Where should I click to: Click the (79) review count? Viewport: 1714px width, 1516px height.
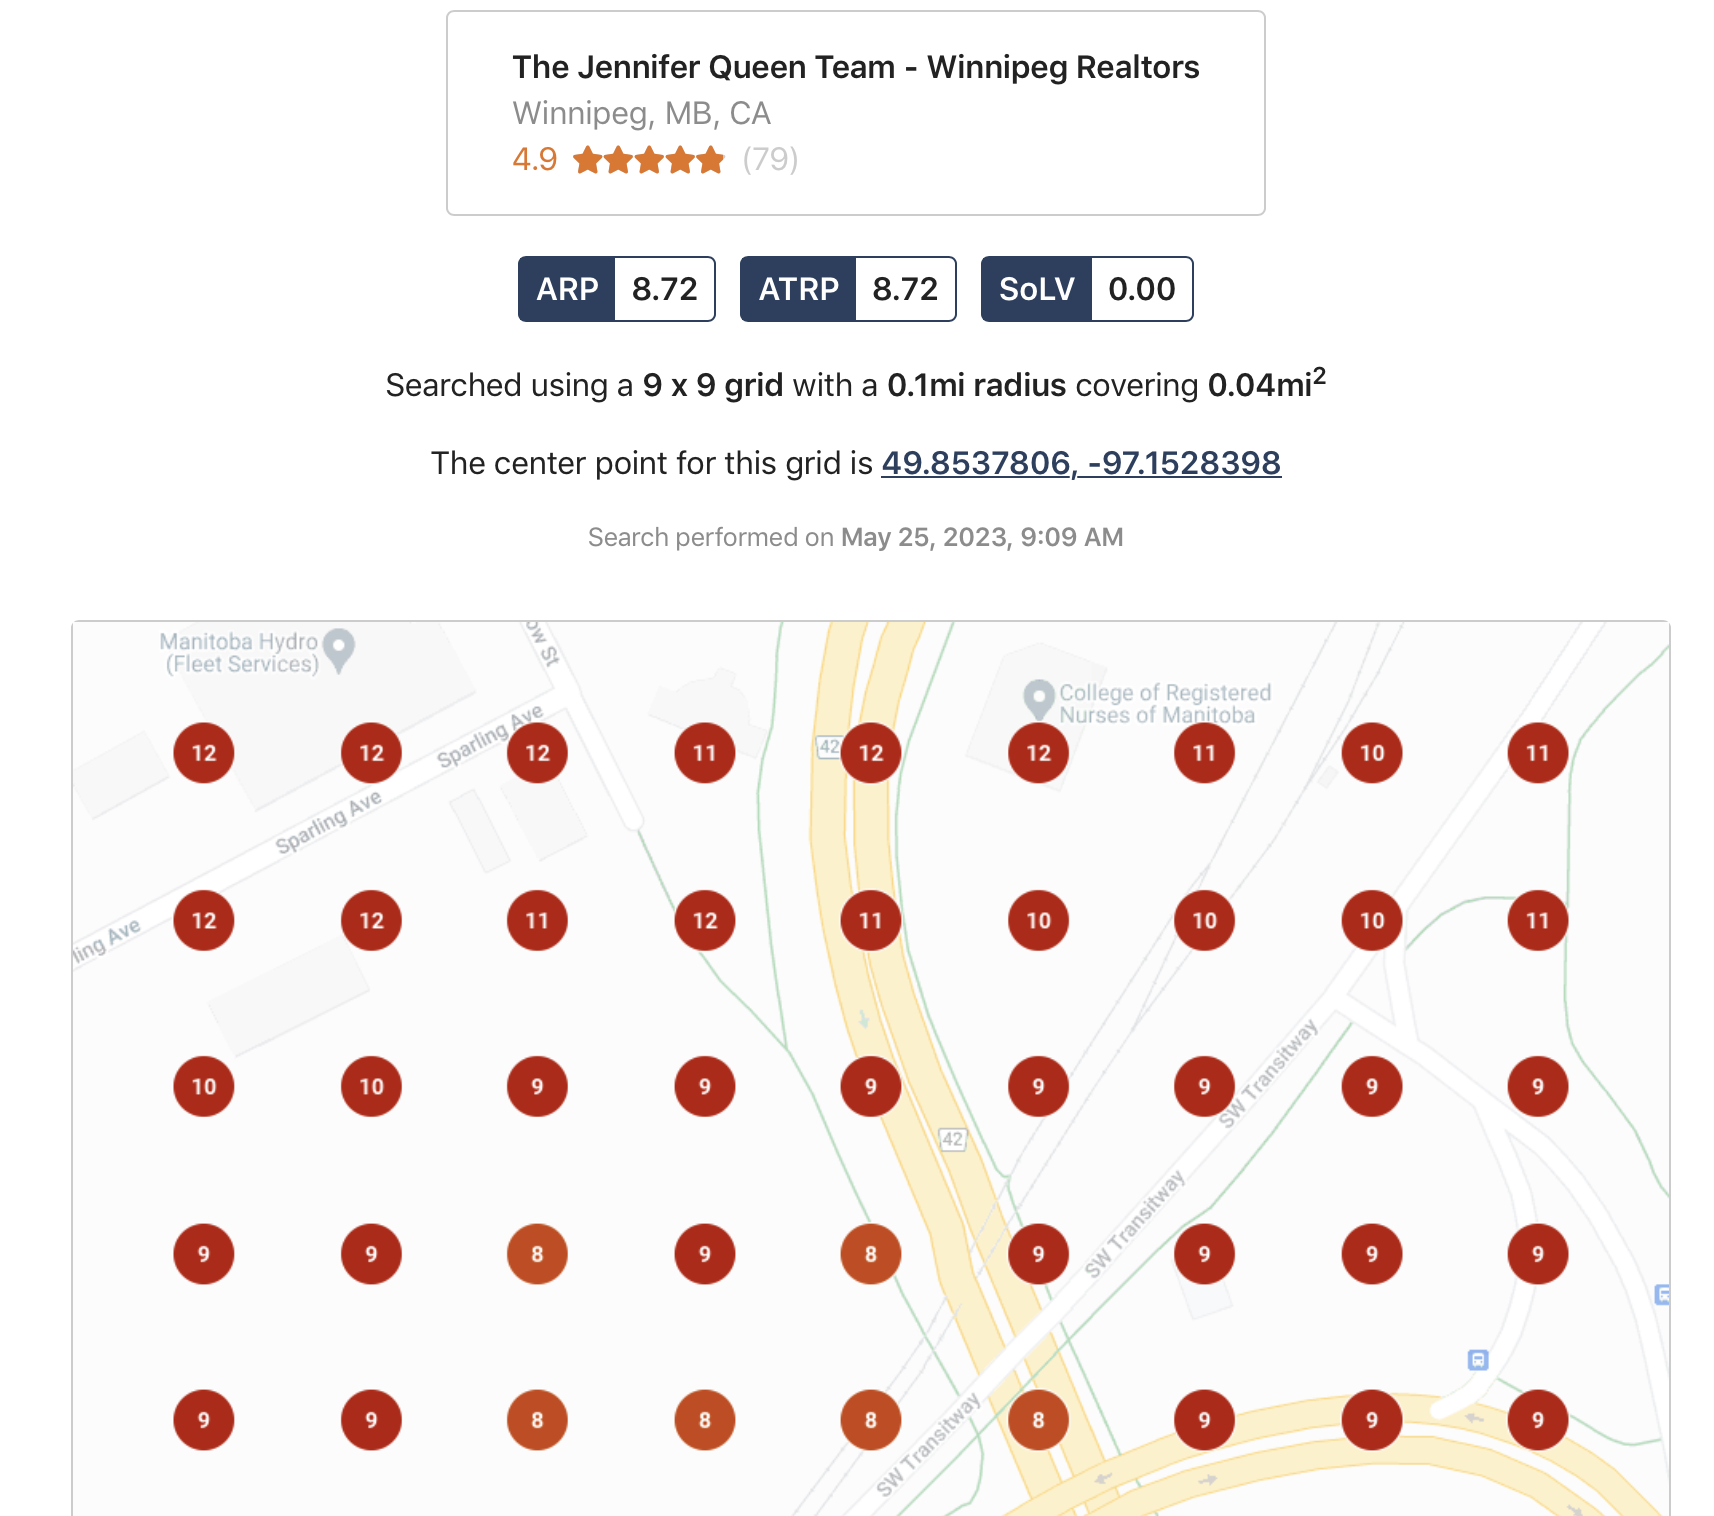point(770,159)
